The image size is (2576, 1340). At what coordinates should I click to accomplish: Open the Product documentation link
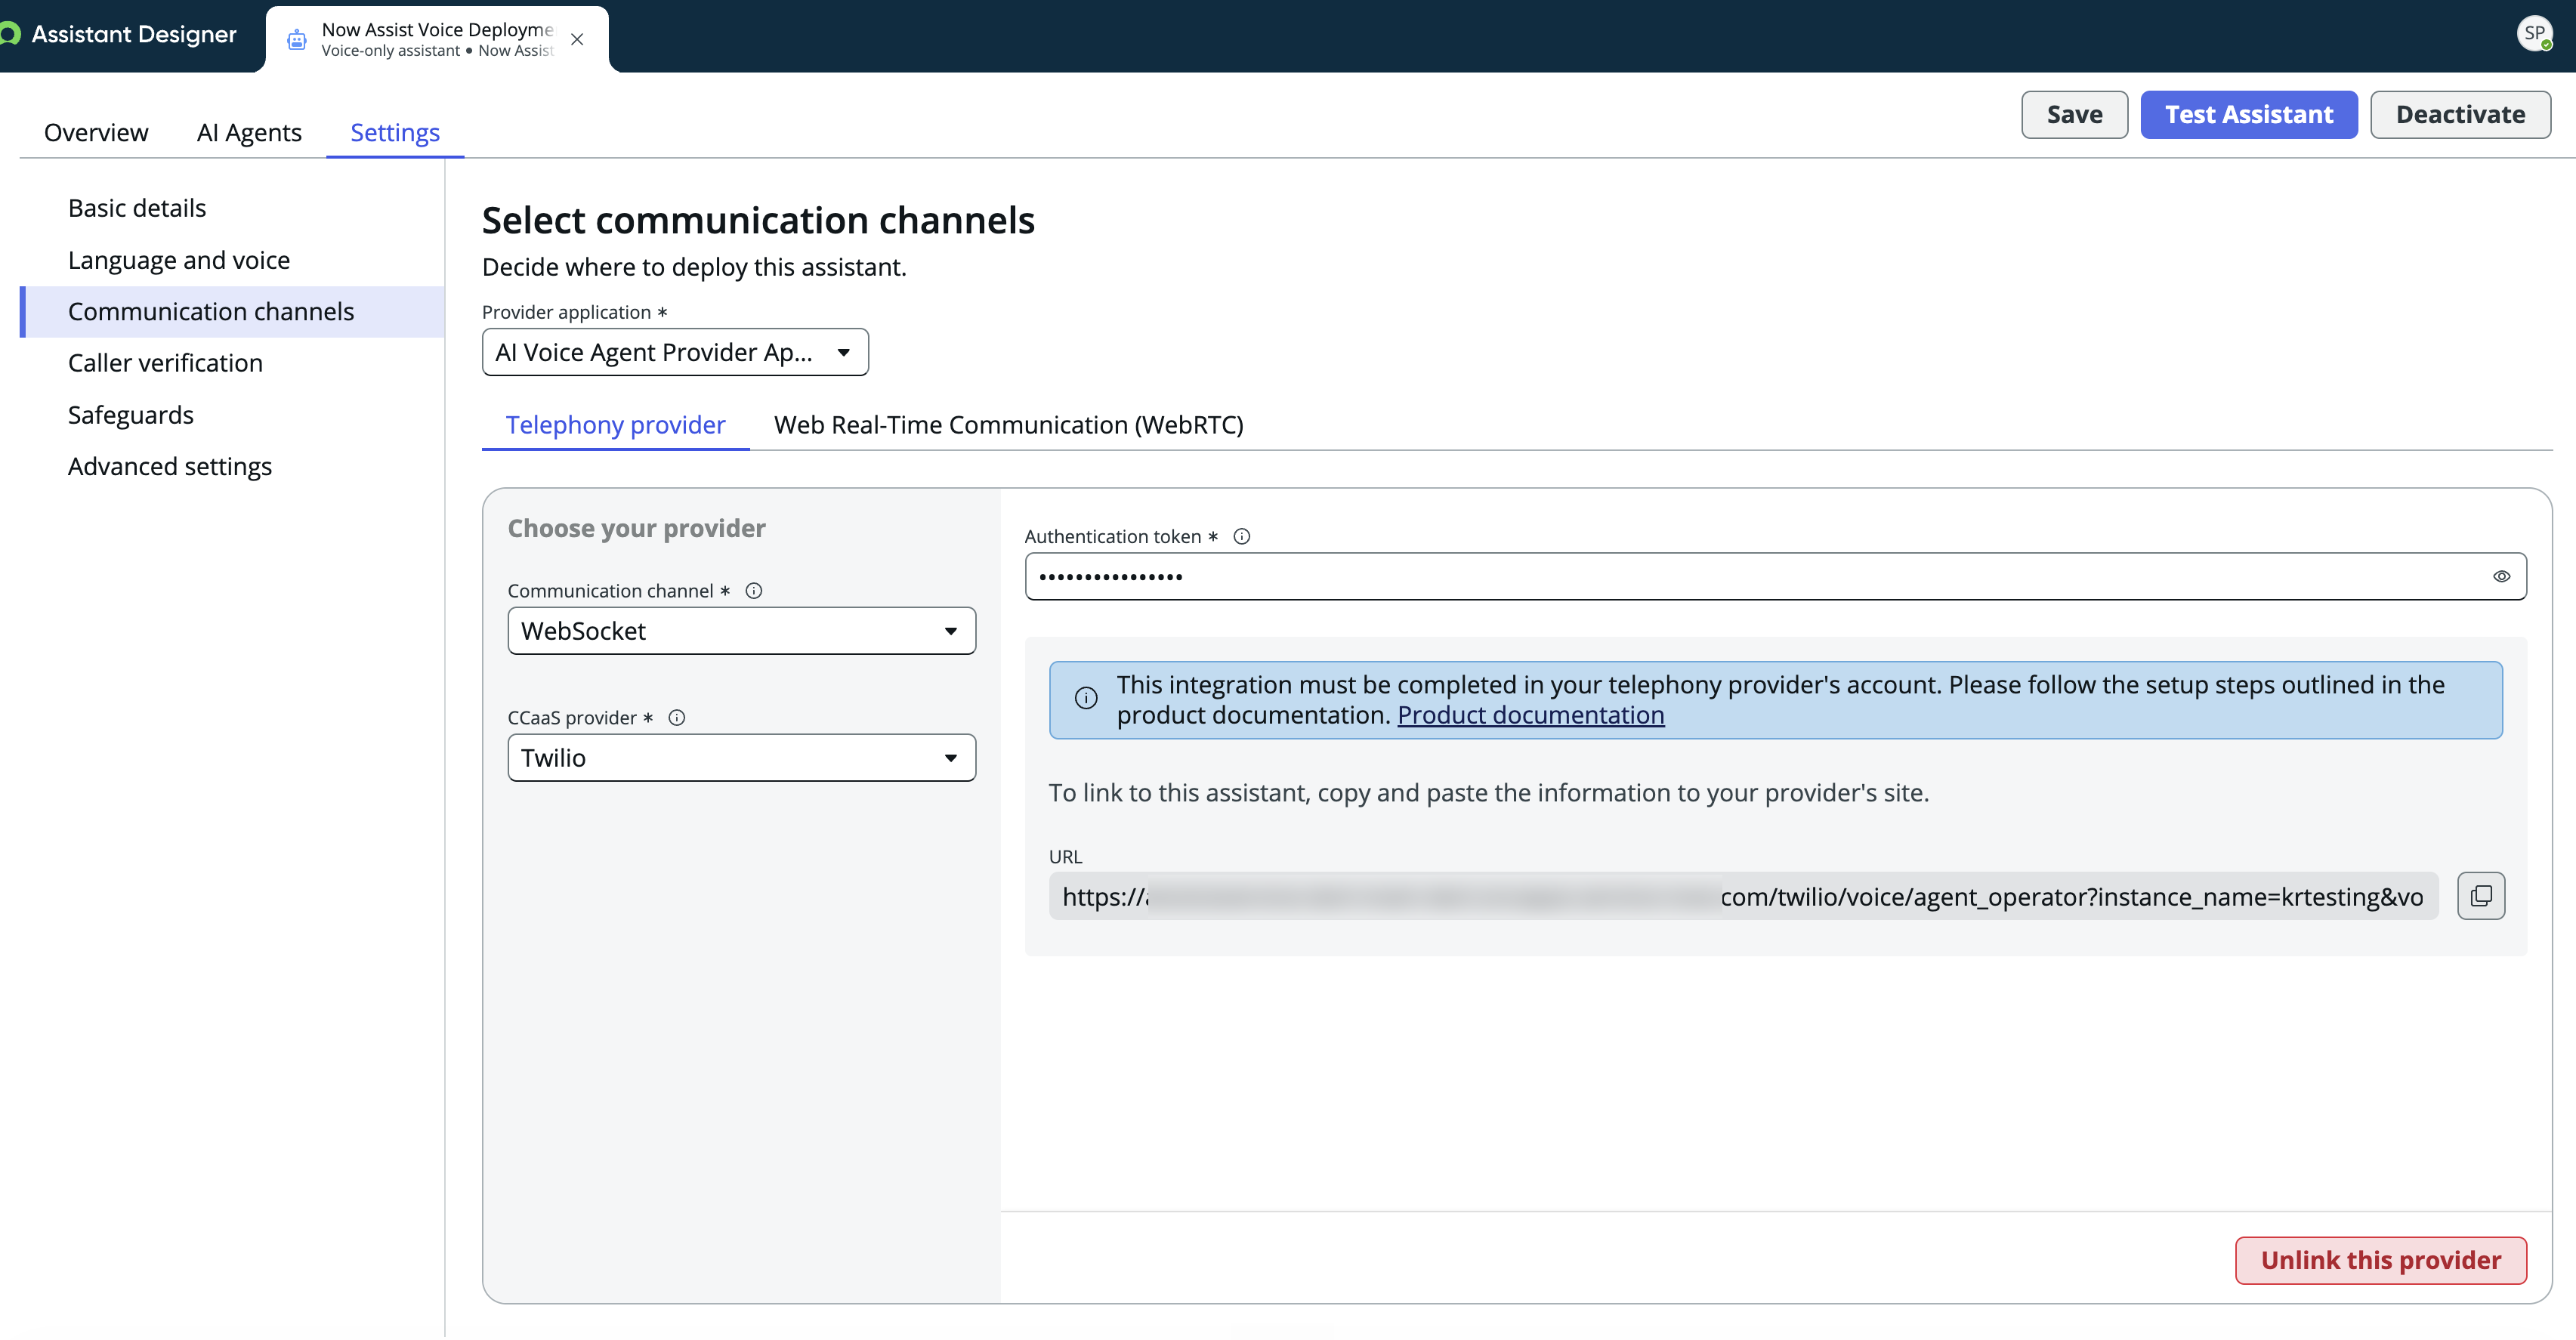click(x=1531, y=715)
